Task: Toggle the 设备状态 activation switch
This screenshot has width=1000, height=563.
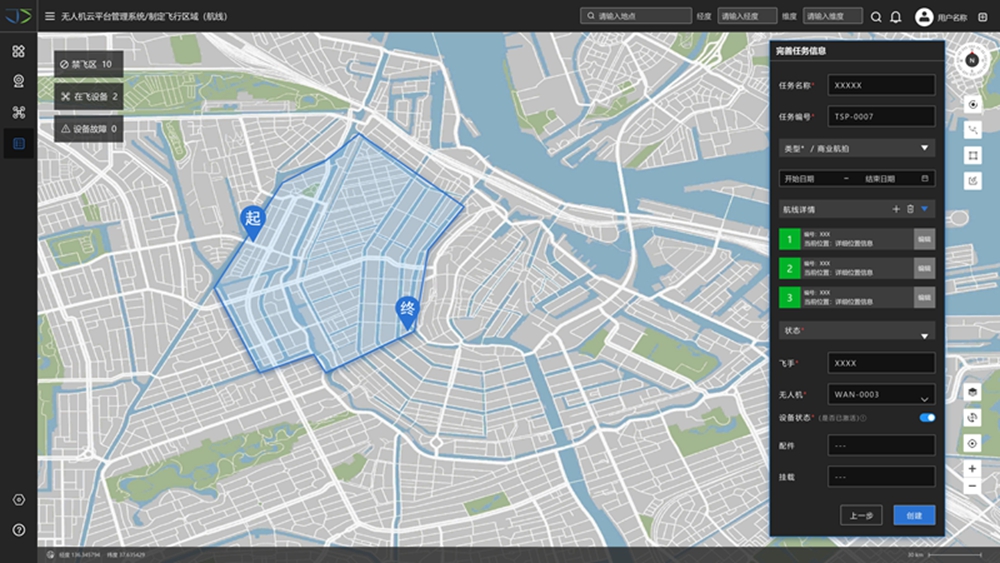Action: [x=927, y=417]
